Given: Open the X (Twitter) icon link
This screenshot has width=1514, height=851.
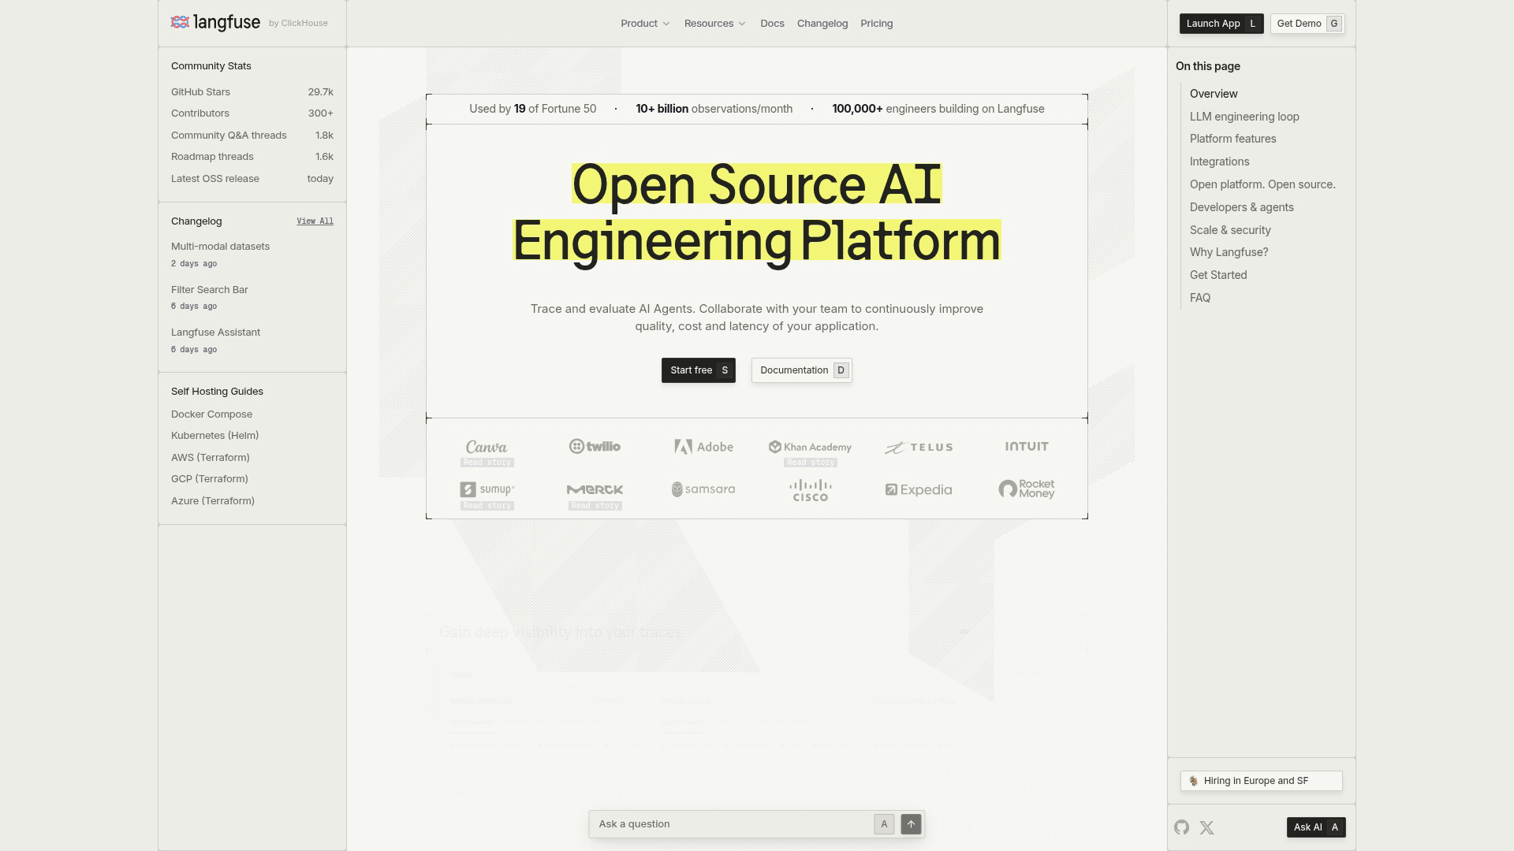Looking at the screenshot, I should [1207, 827].
